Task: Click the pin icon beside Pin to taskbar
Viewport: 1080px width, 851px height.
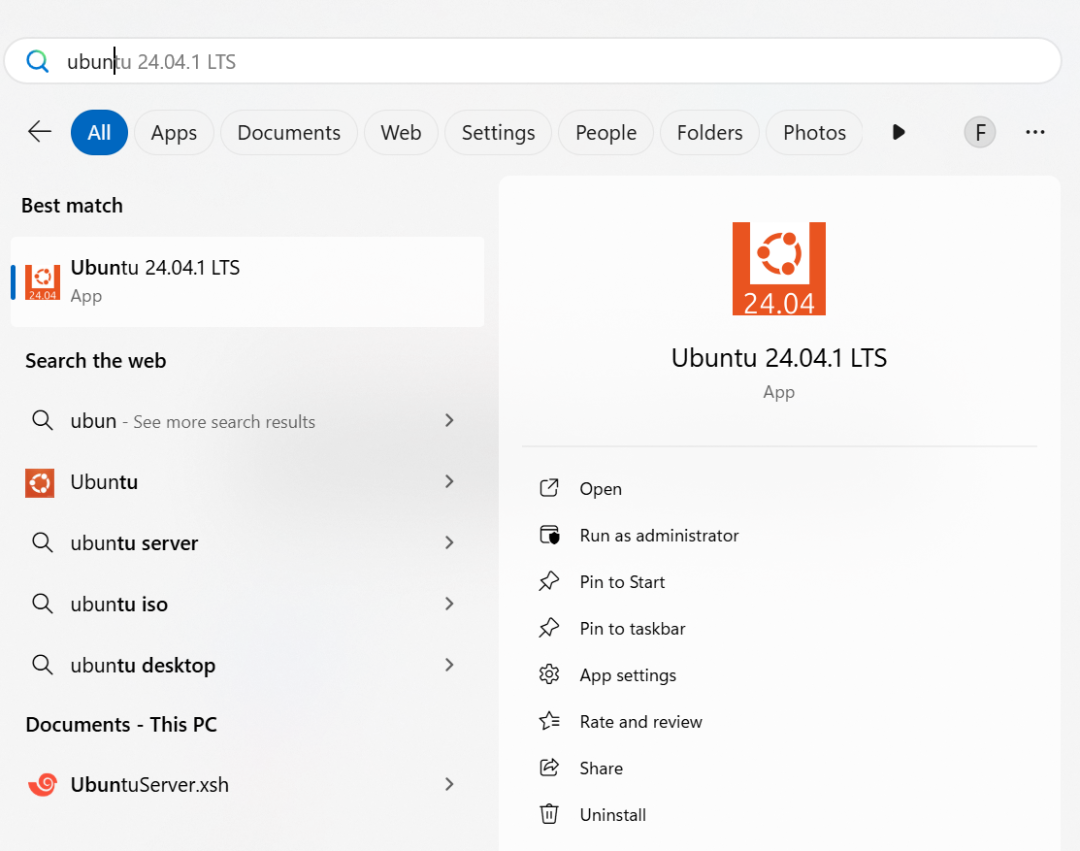Action: 549,628
